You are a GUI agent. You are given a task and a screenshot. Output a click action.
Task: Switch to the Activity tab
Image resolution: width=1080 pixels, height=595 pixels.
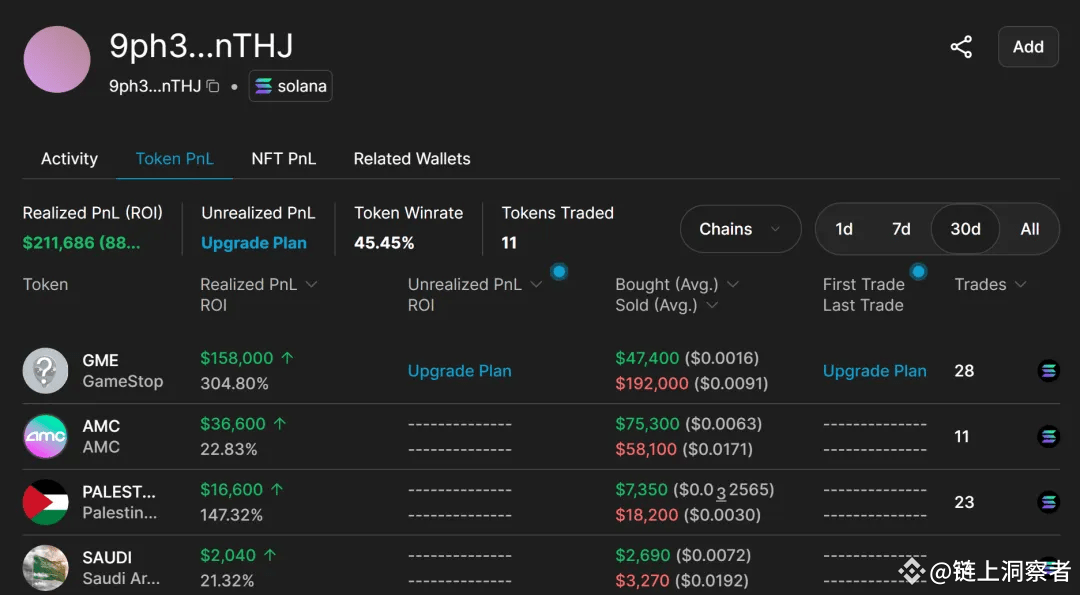click(69, 159)
